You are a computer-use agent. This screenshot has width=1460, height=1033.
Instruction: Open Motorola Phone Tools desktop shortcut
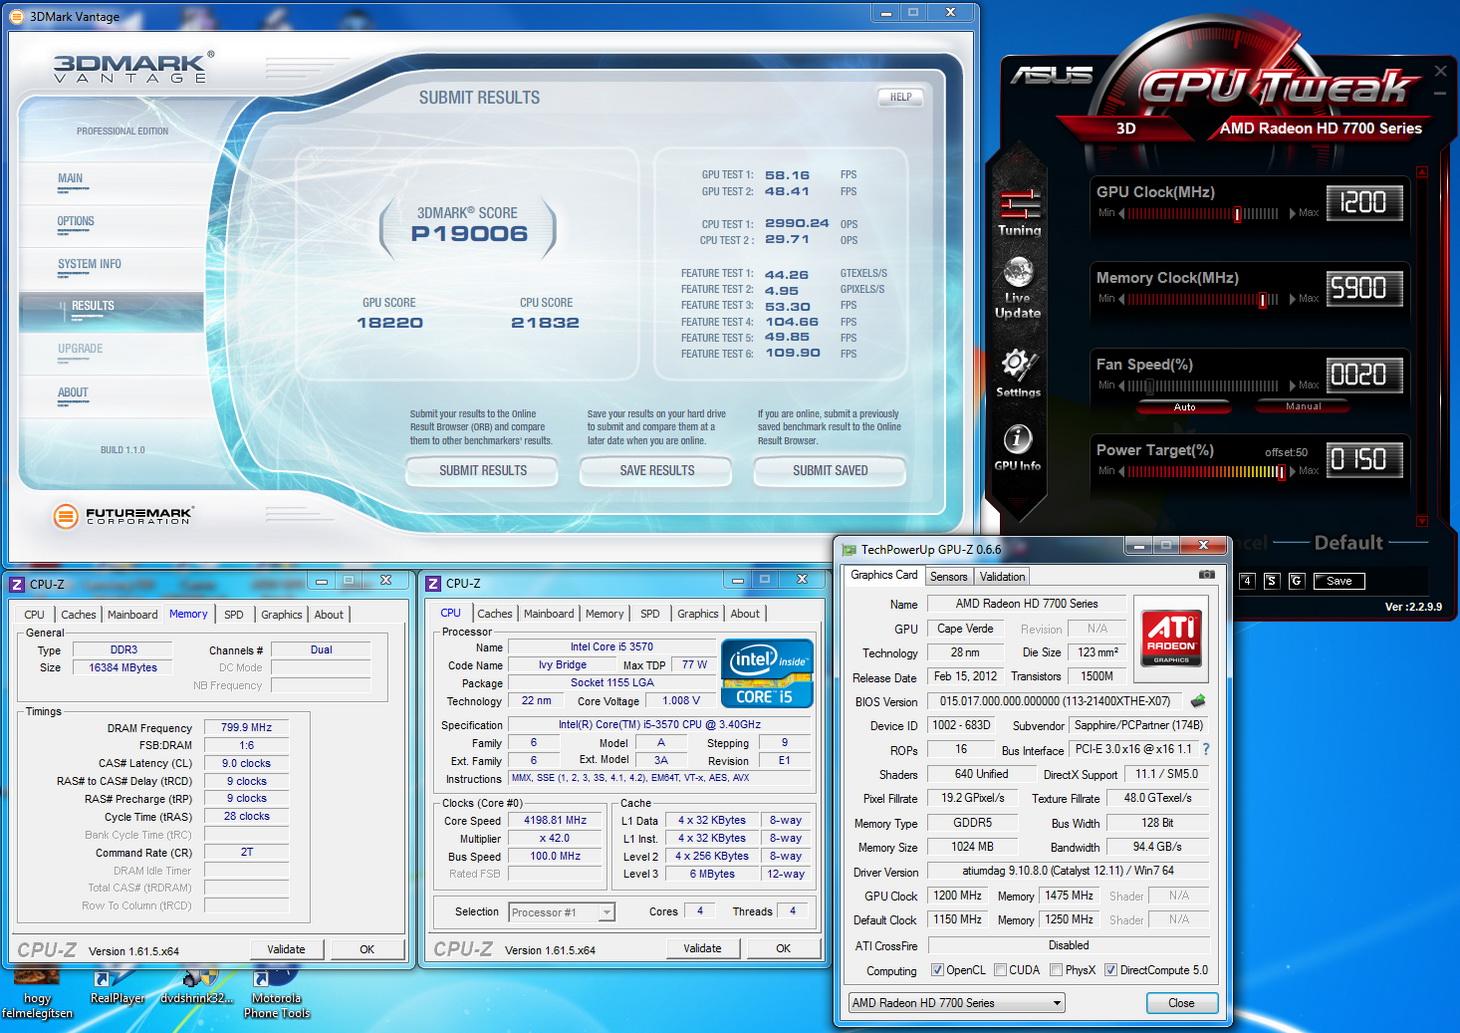(276, 992)
